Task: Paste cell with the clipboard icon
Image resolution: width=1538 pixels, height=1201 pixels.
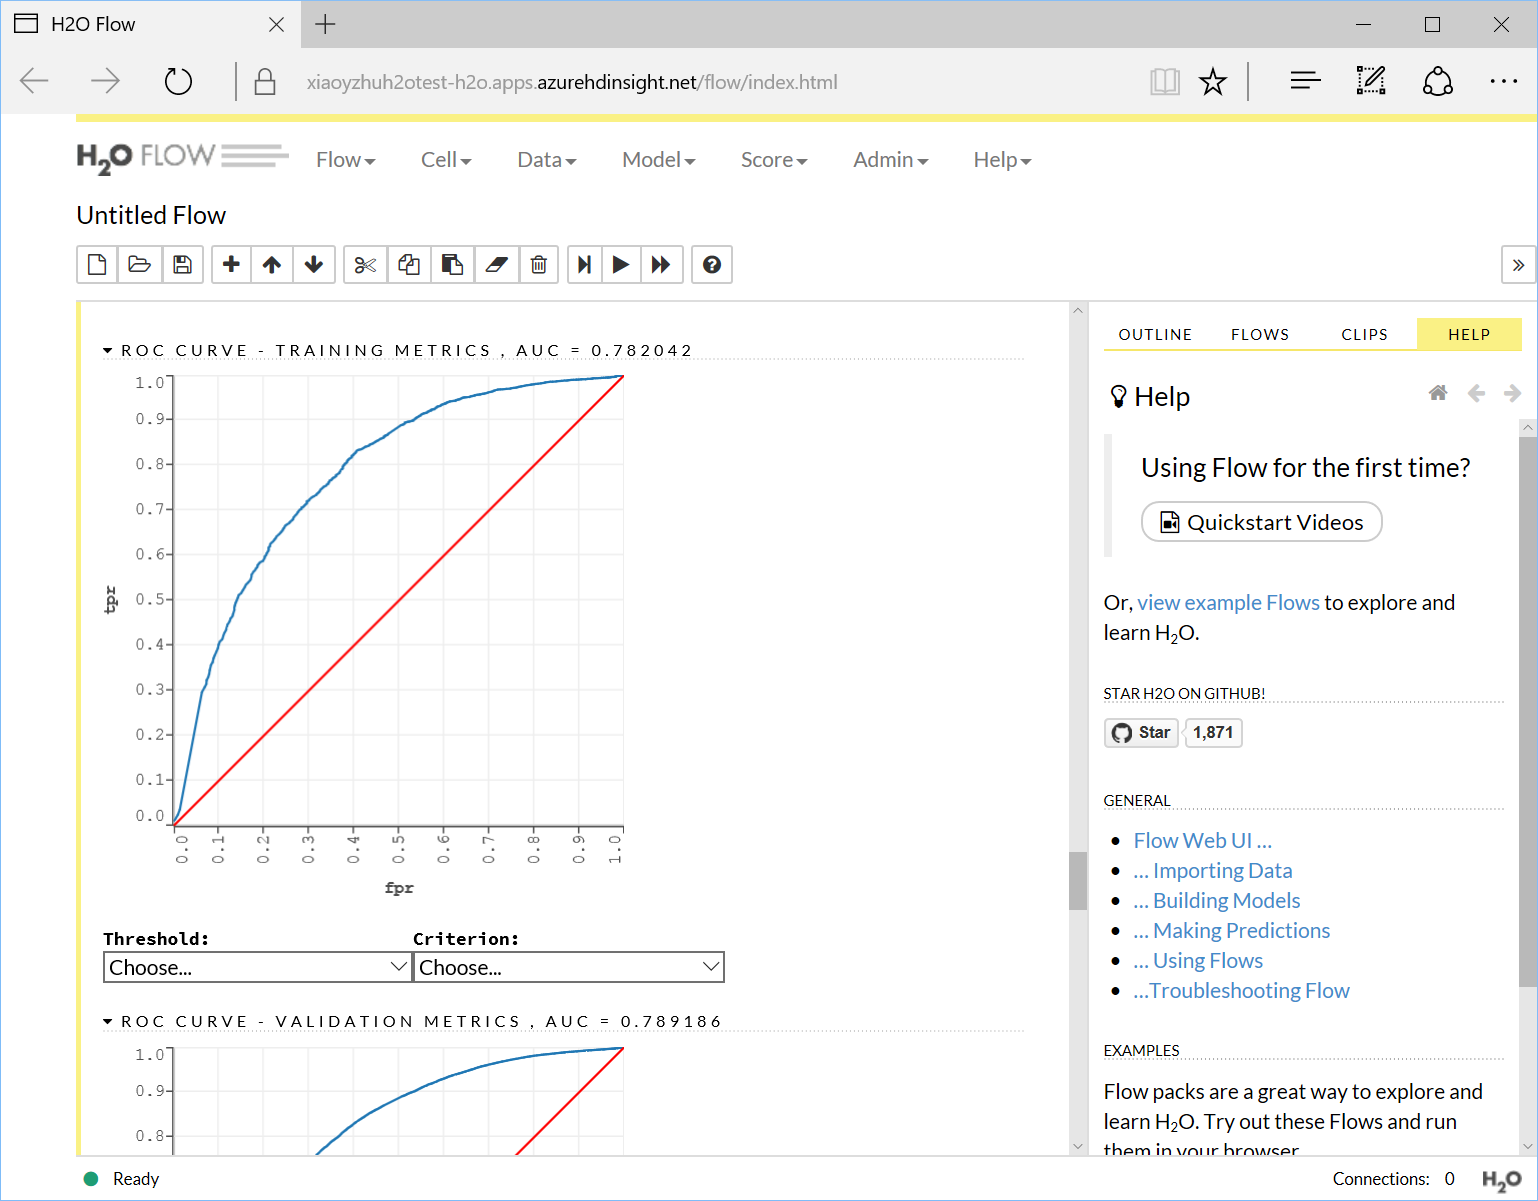Action: 452,265
